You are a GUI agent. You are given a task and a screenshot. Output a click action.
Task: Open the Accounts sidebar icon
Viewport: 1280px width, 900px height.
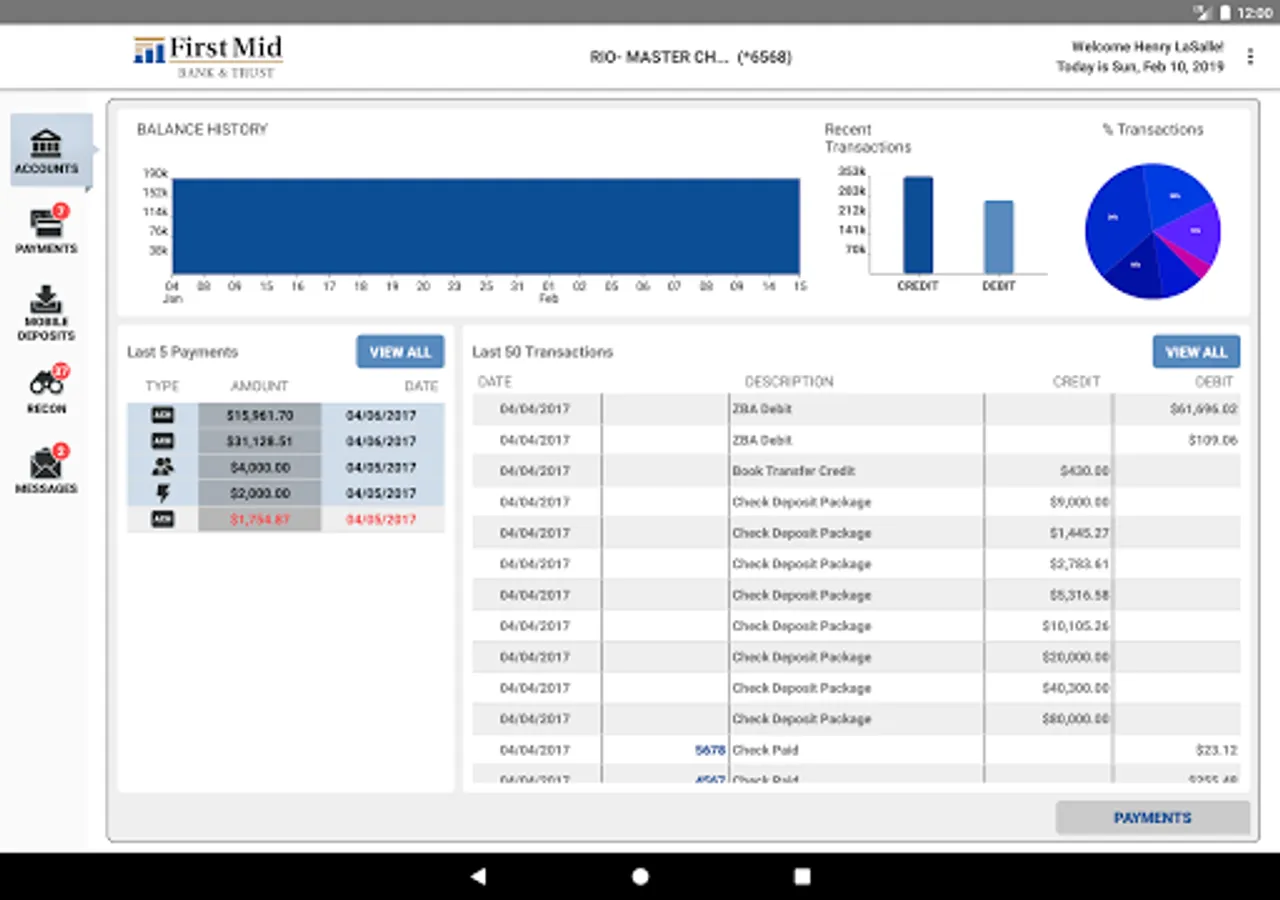[47, 151]
